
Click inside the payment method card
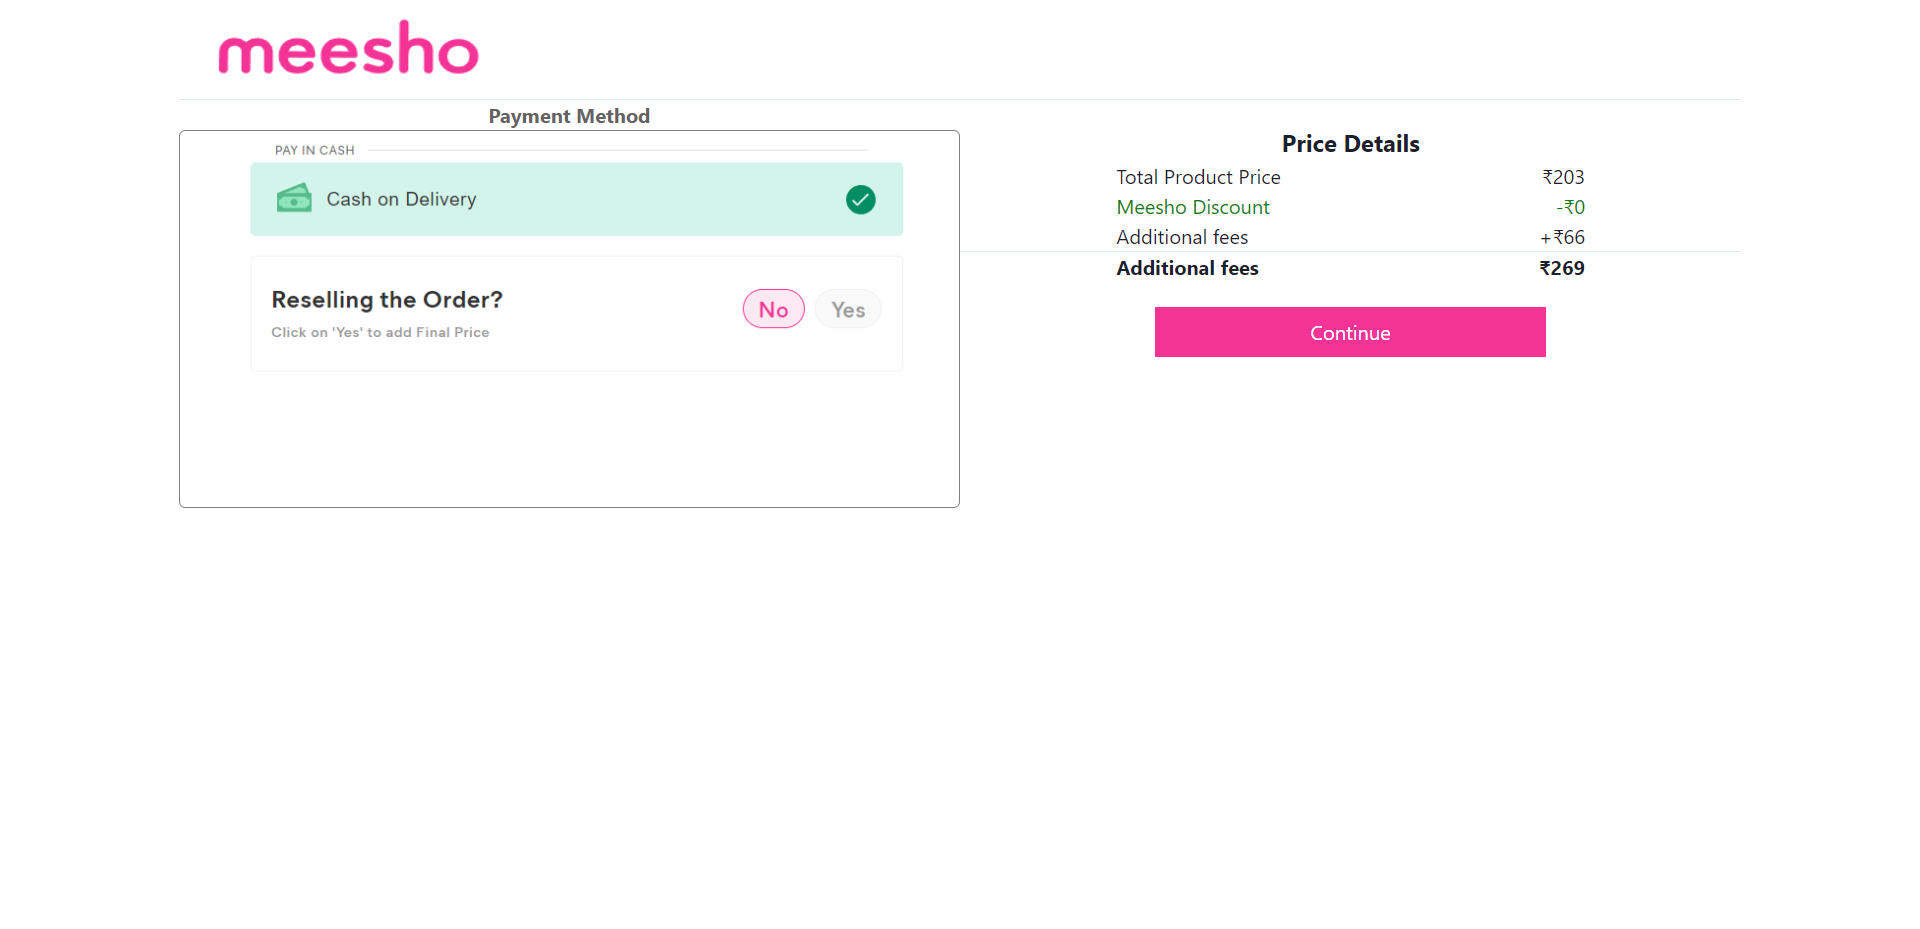point(568,440)
